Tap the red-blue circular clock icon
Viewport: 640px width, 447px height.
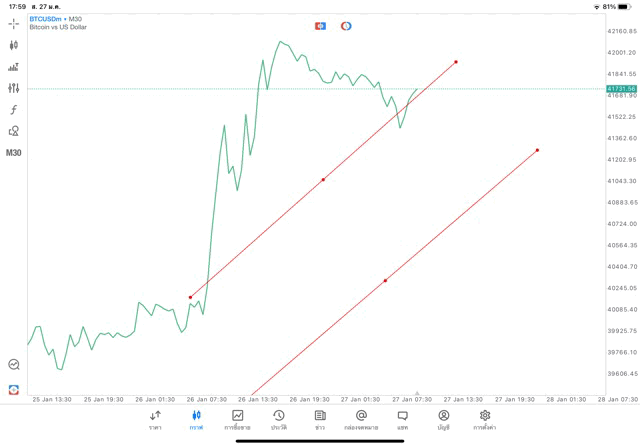346,26
